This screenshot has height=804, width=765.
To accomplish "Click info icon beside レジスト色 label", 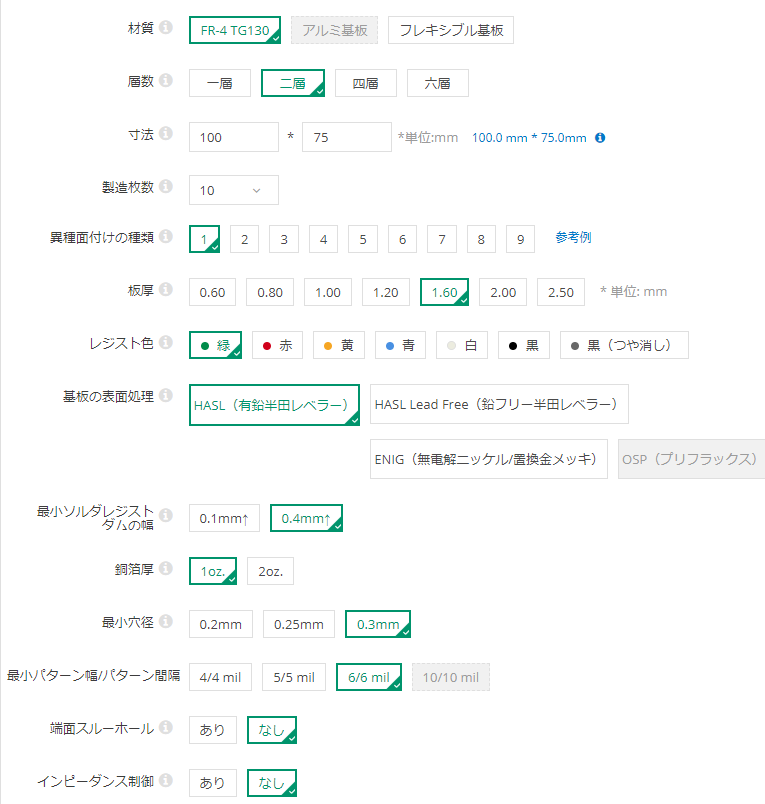I will point(166,342).
